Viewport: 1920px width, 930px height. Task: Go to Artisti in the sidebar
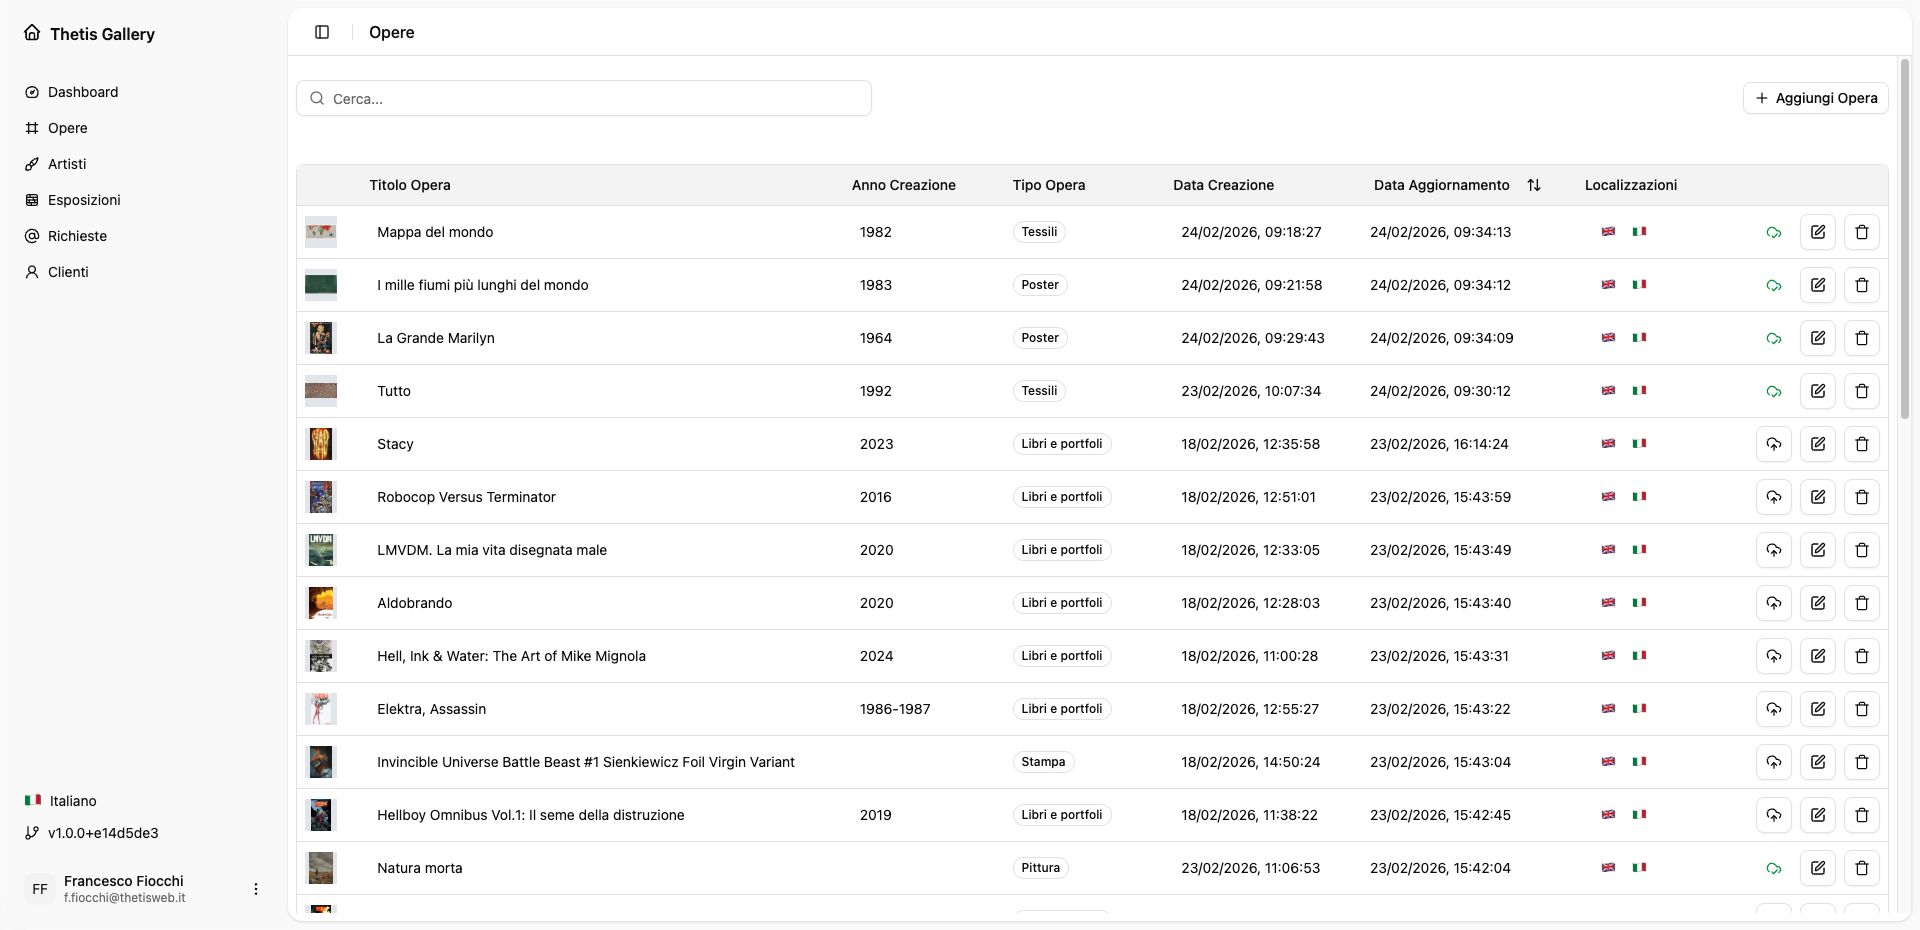click(67, 164)
